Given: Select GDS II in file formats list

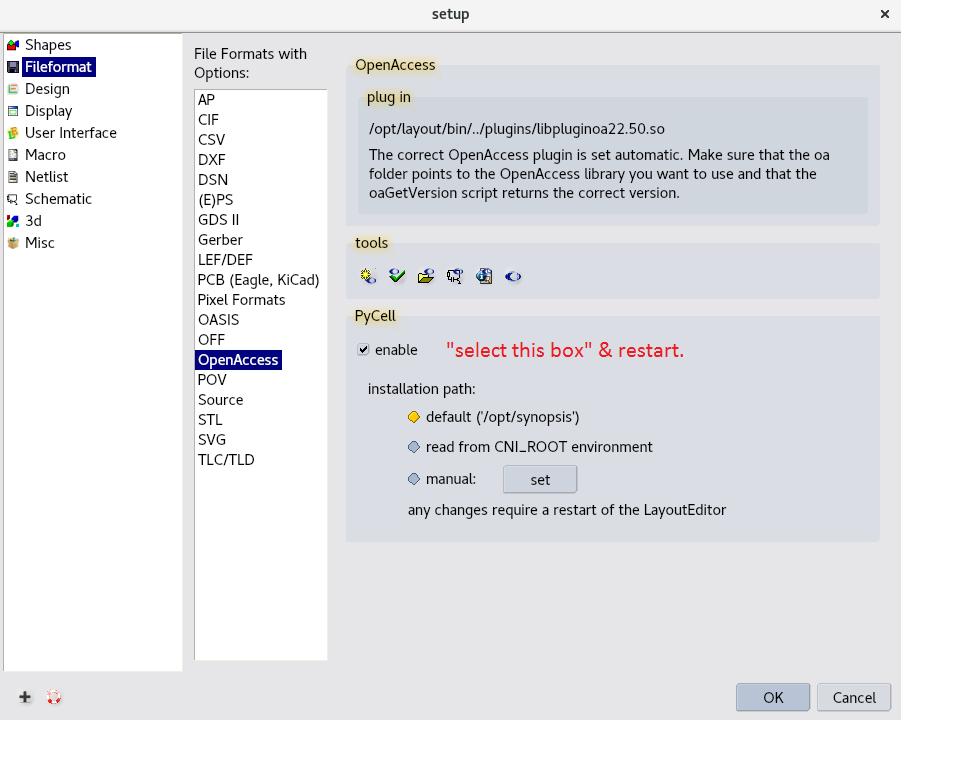Looking at the screenshot, I should click(x=218, y=220).
